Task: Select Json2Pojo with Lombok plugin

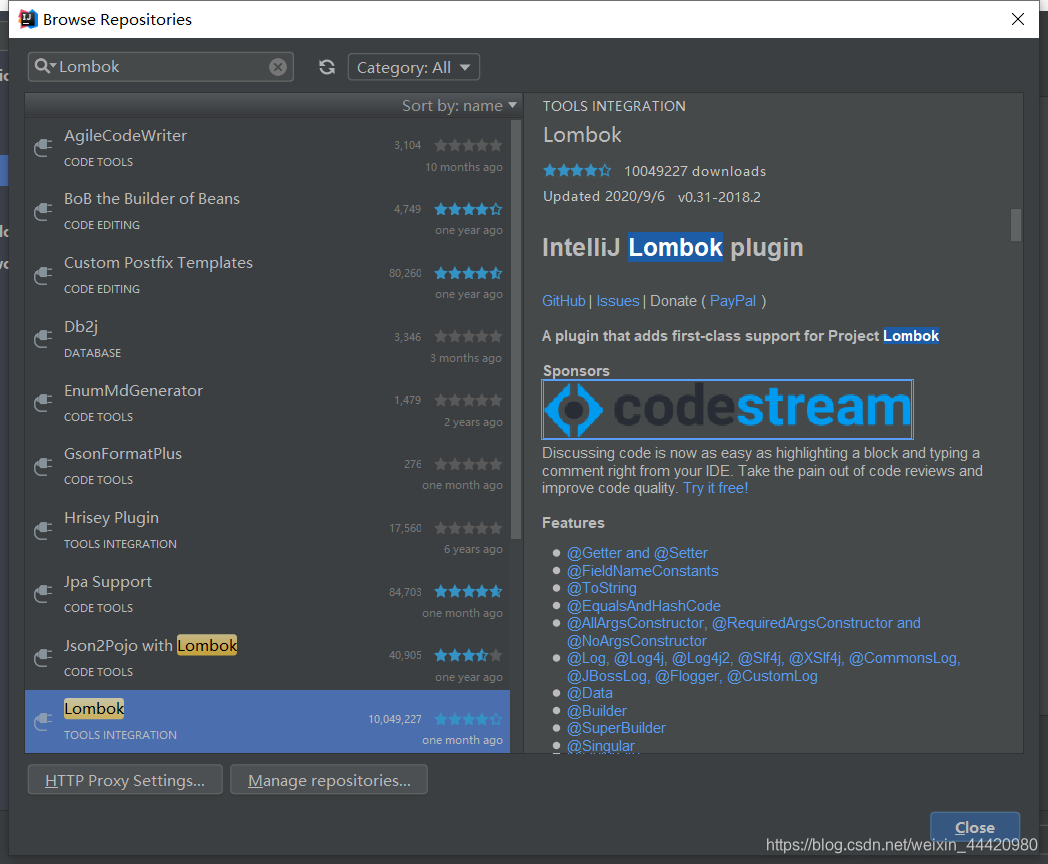Action: click(x=267, y=658)
